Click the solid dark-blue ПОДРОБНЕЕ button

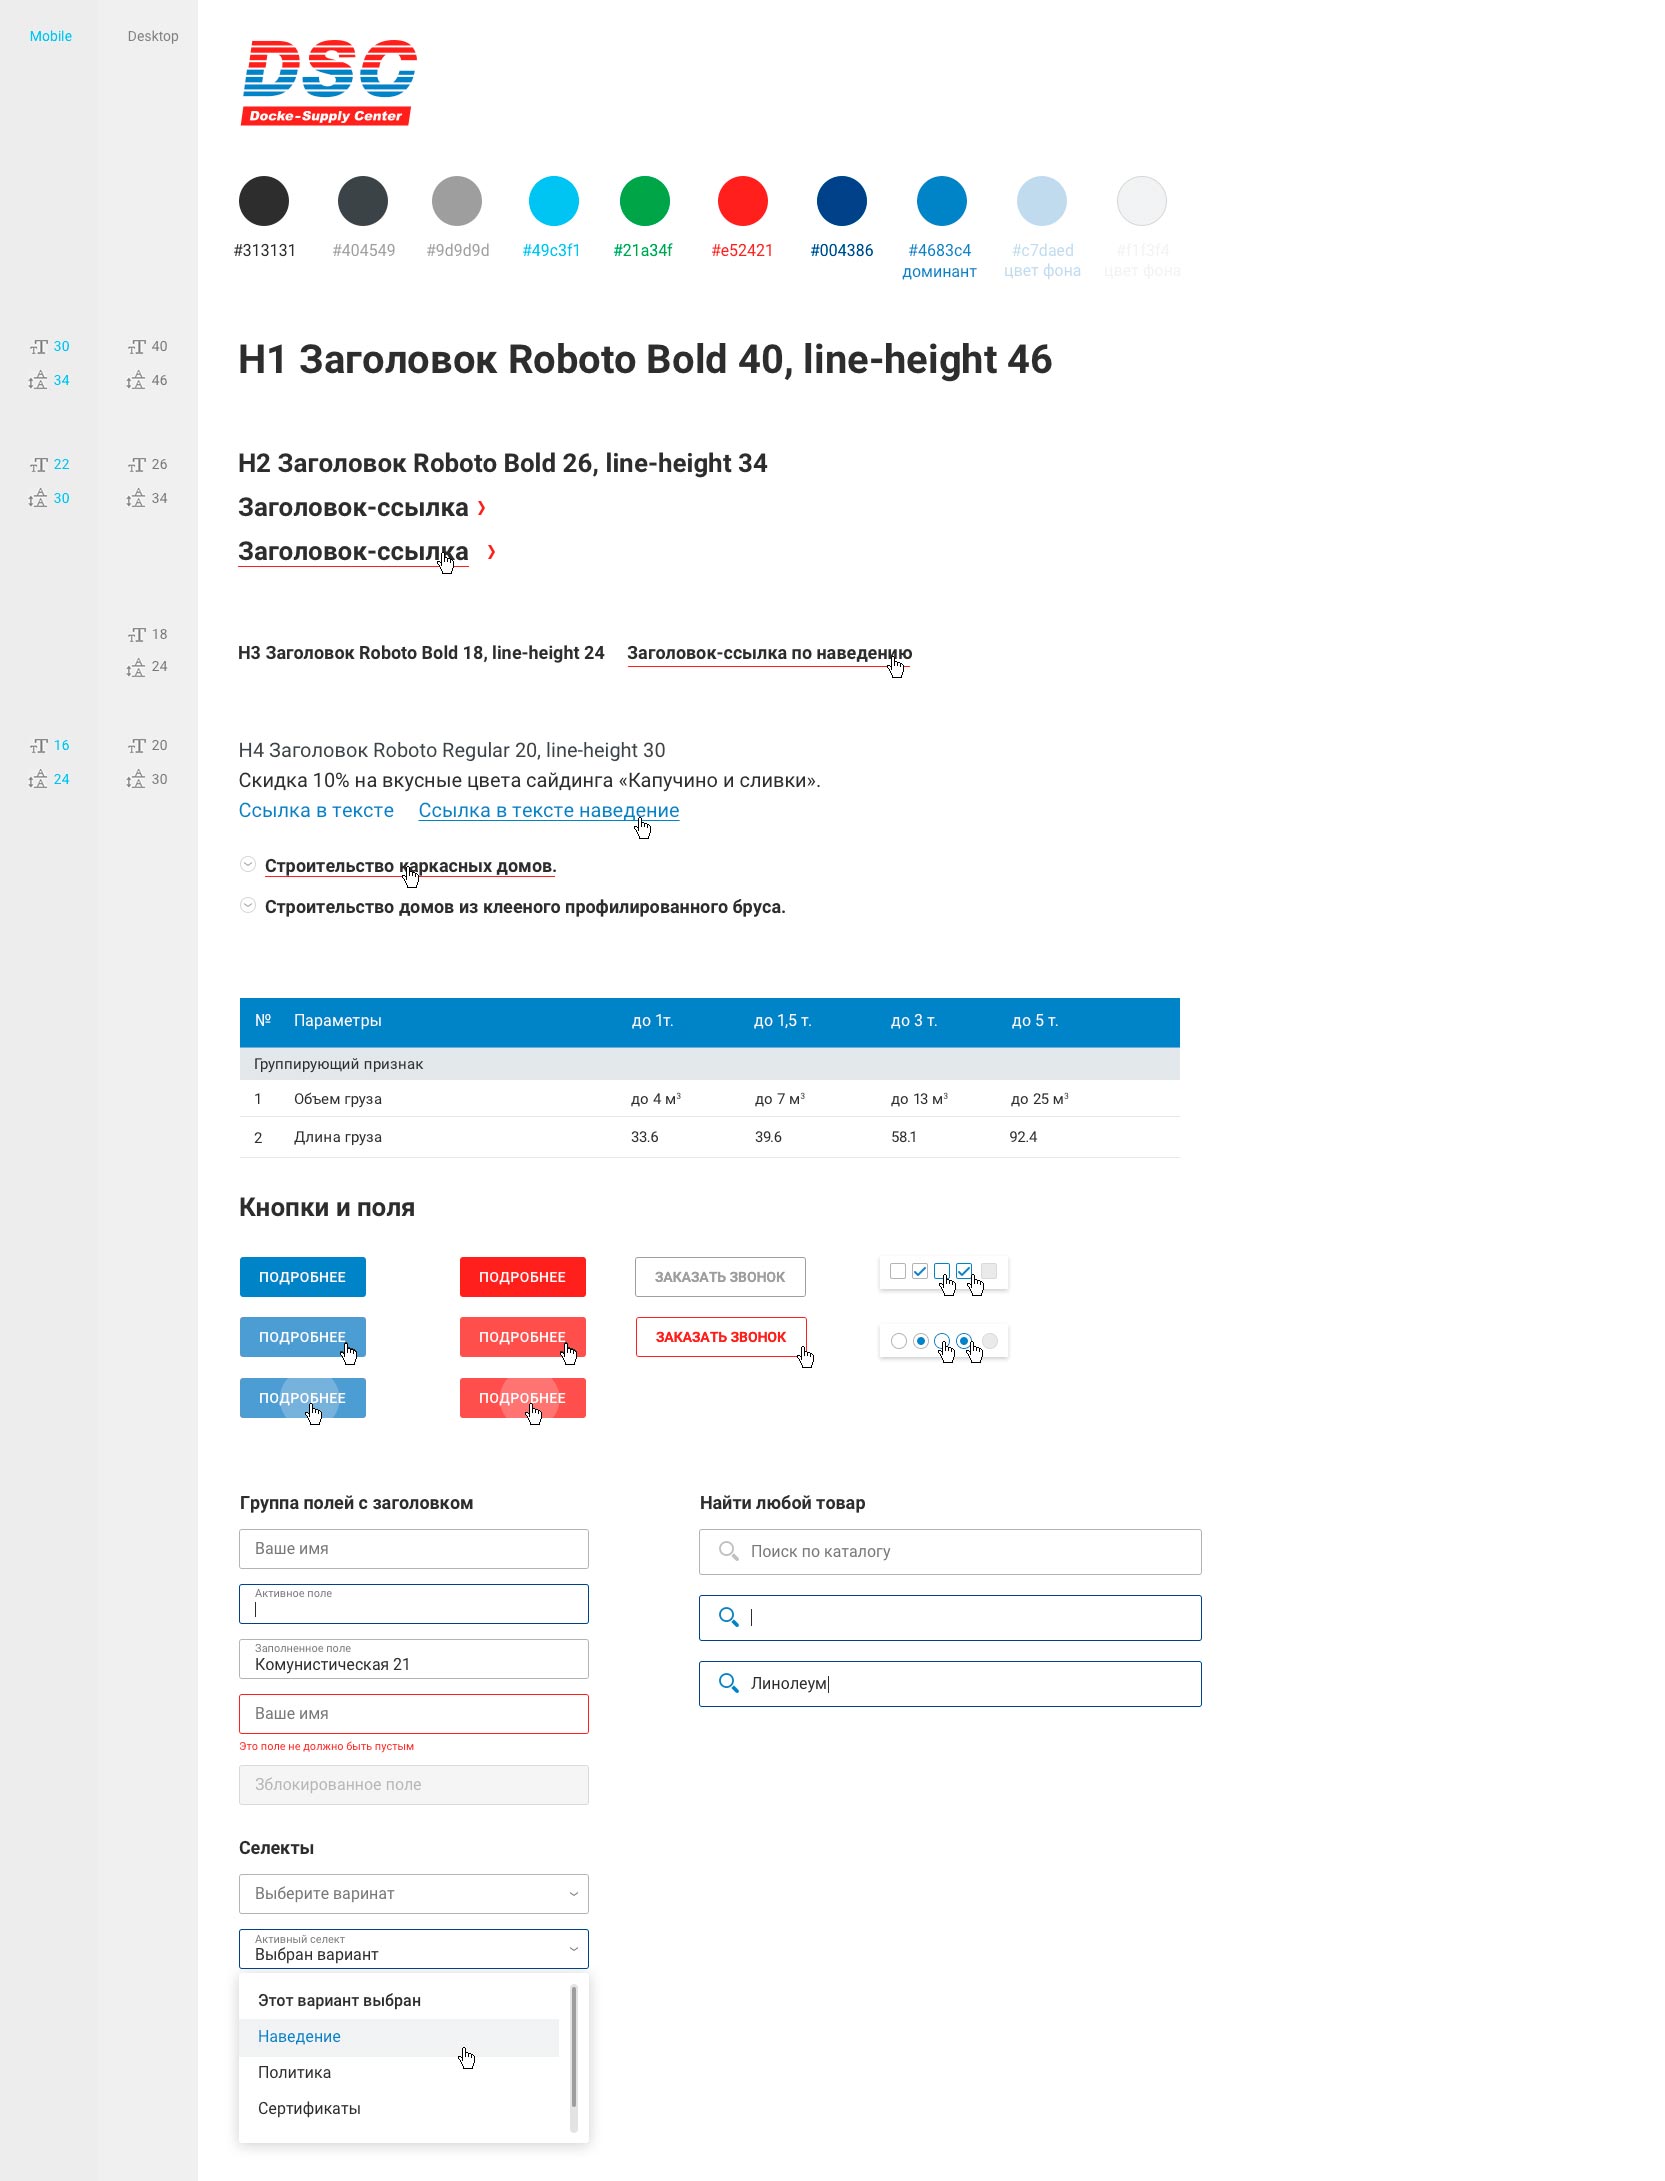(x=303, y=1277)
